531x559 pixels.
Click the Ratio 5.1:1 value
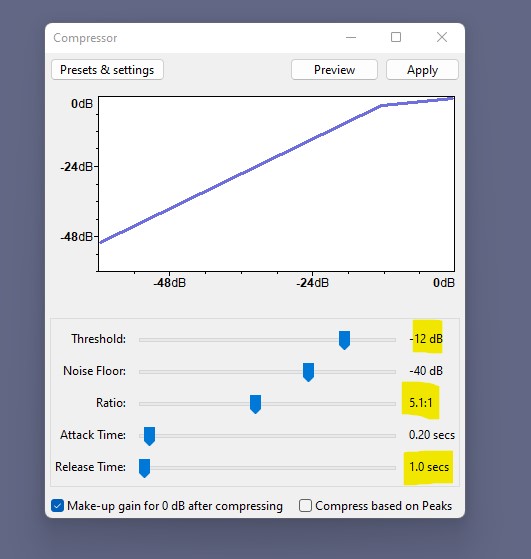[x=420, y=403]
